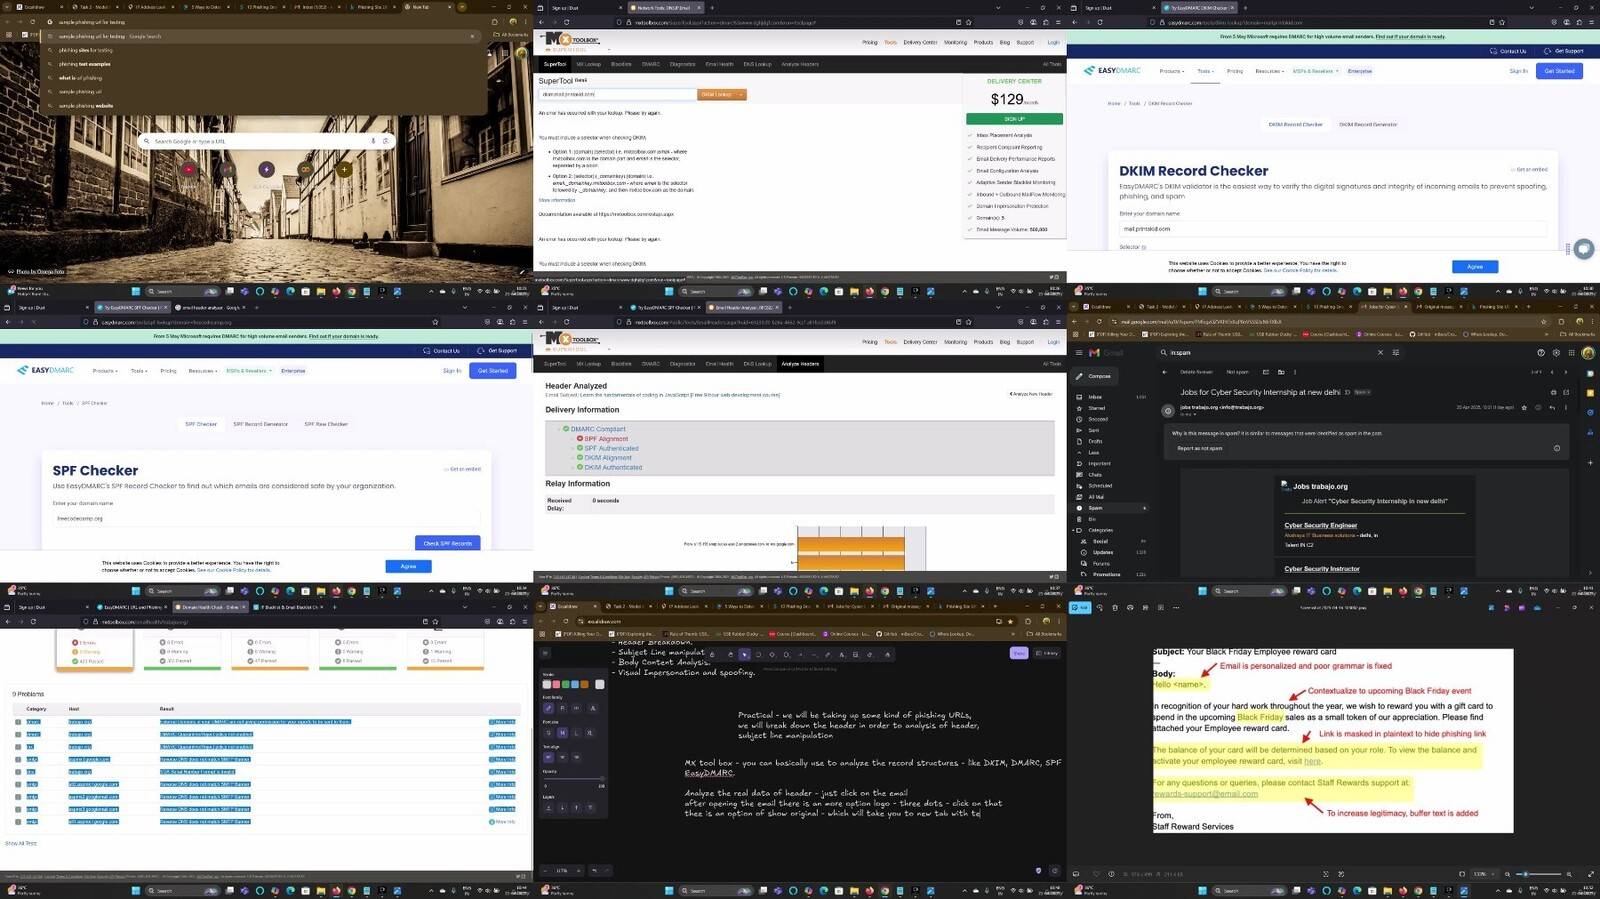Open Gmail main menu hamburger icon
This screenshot has width=1600, height=899.
click(1079, 353)
